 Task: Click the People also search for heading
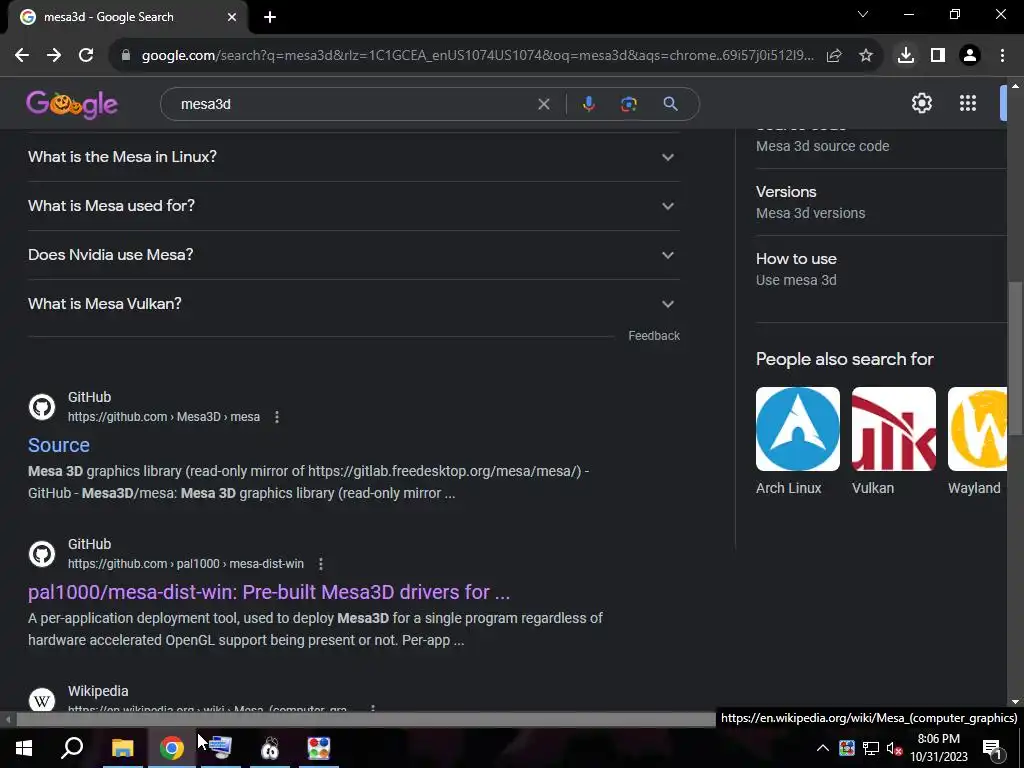point(844,359)
